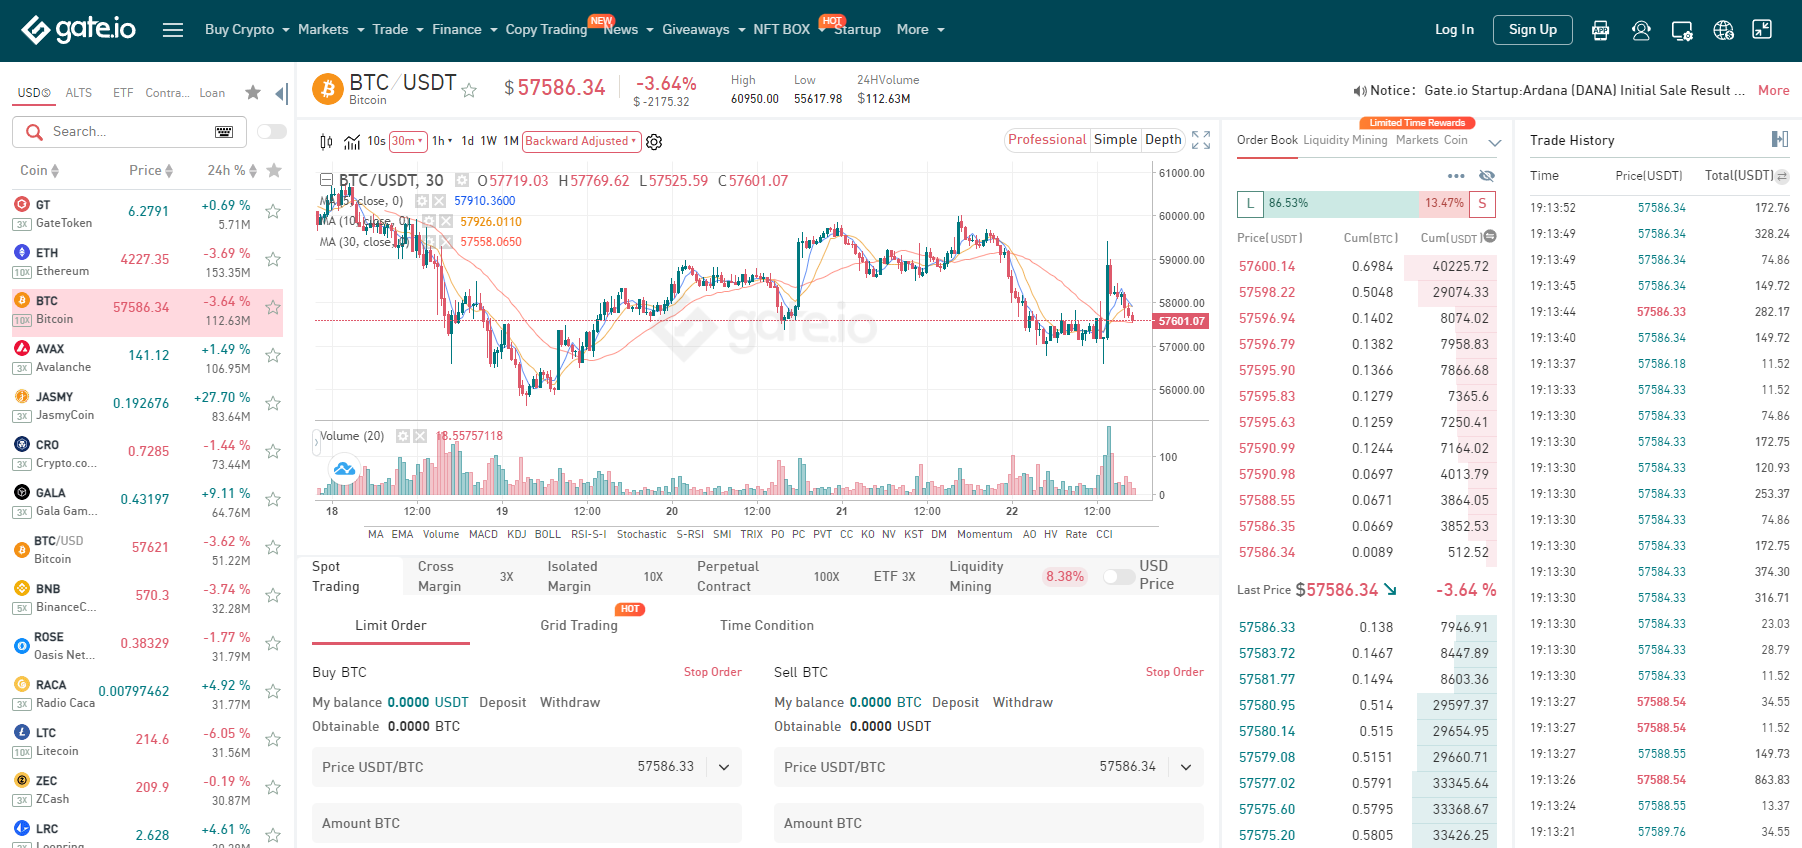
Task: Remove the MA (10, close, 0) indicator
Action: click(x=445, y=221)
